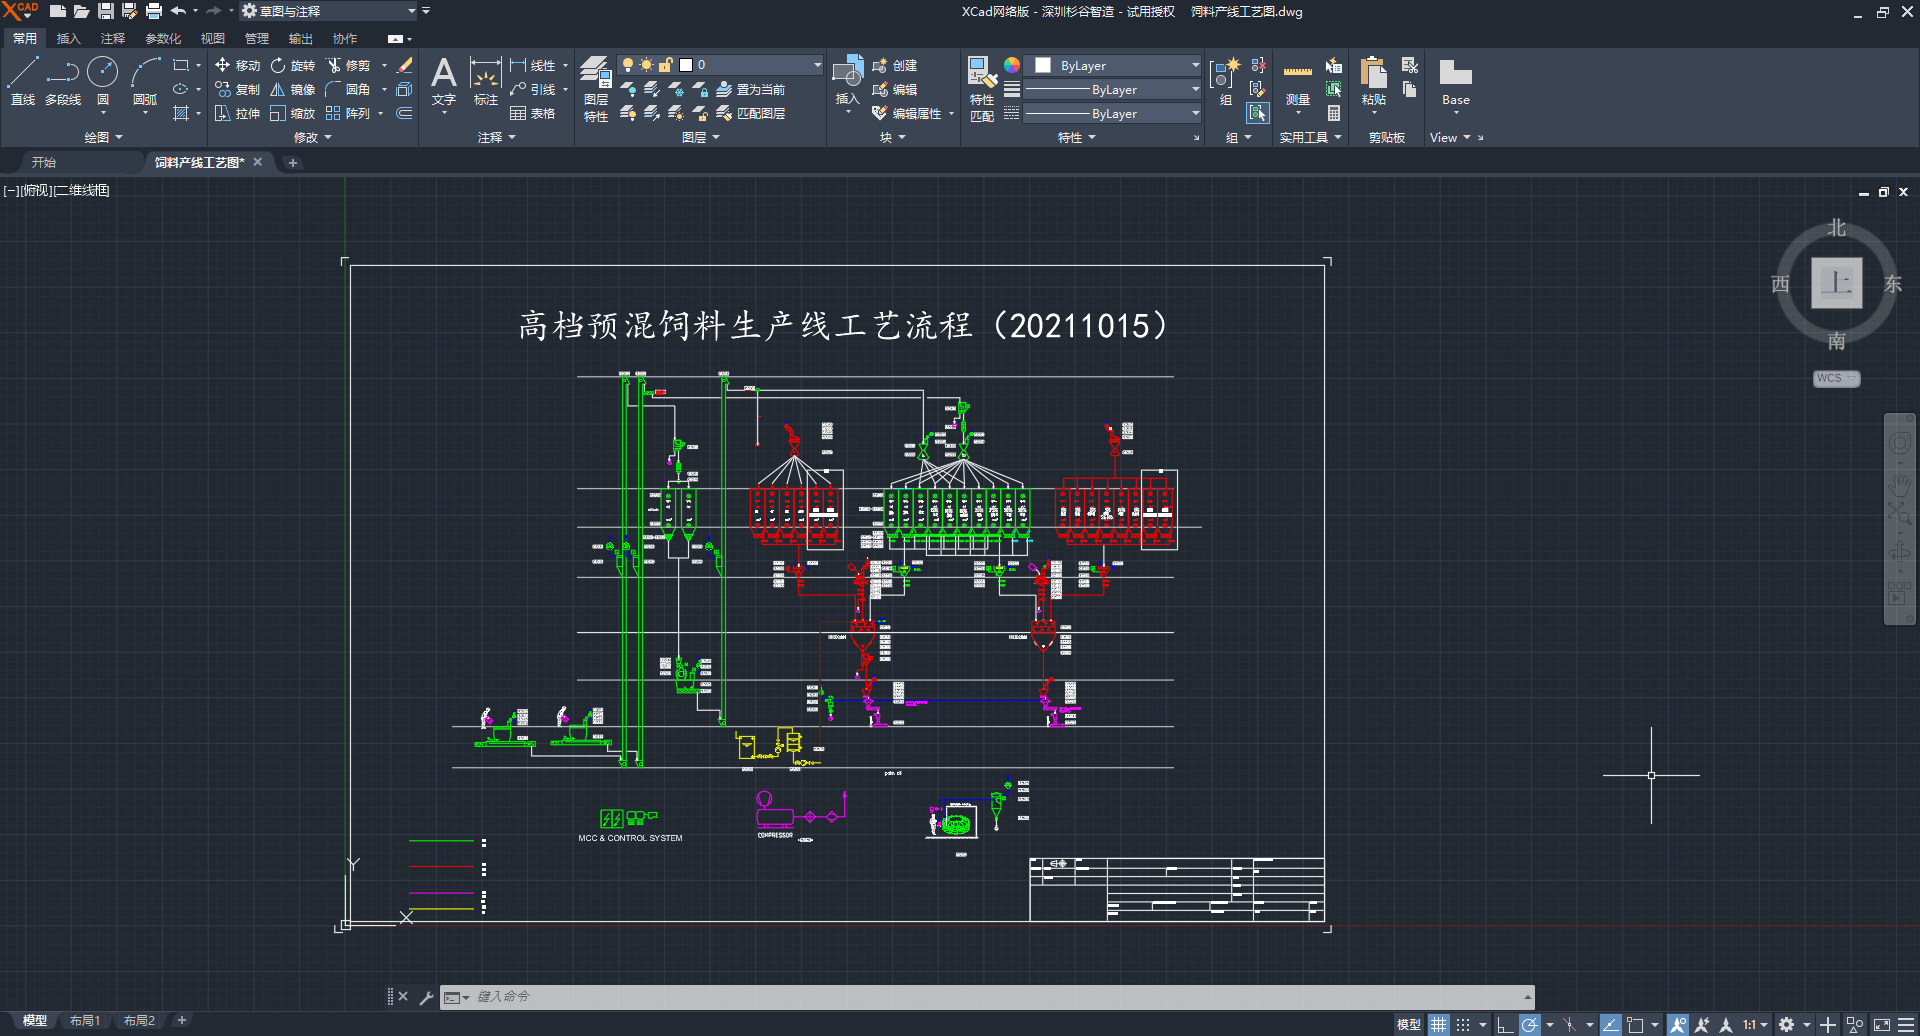
Task: Open the 1:1 annotation scale dropdown
Action: [x=1755, y=1024]
